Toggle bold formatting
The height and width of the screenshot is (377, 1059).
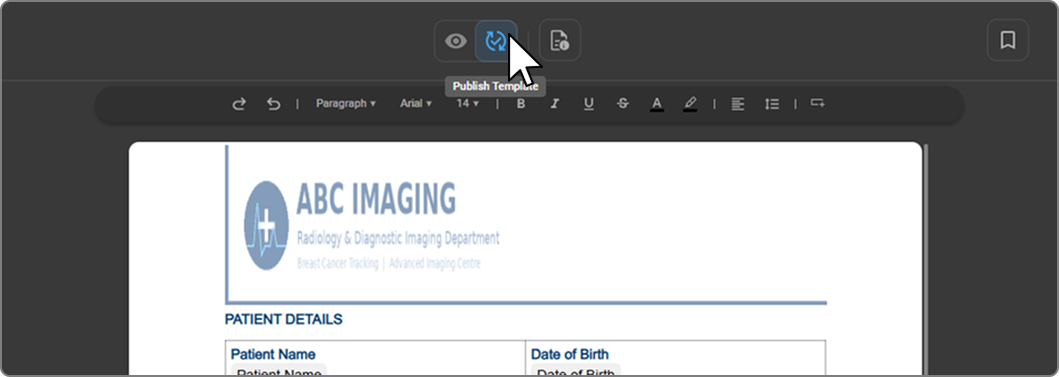(x=521, y=104)
